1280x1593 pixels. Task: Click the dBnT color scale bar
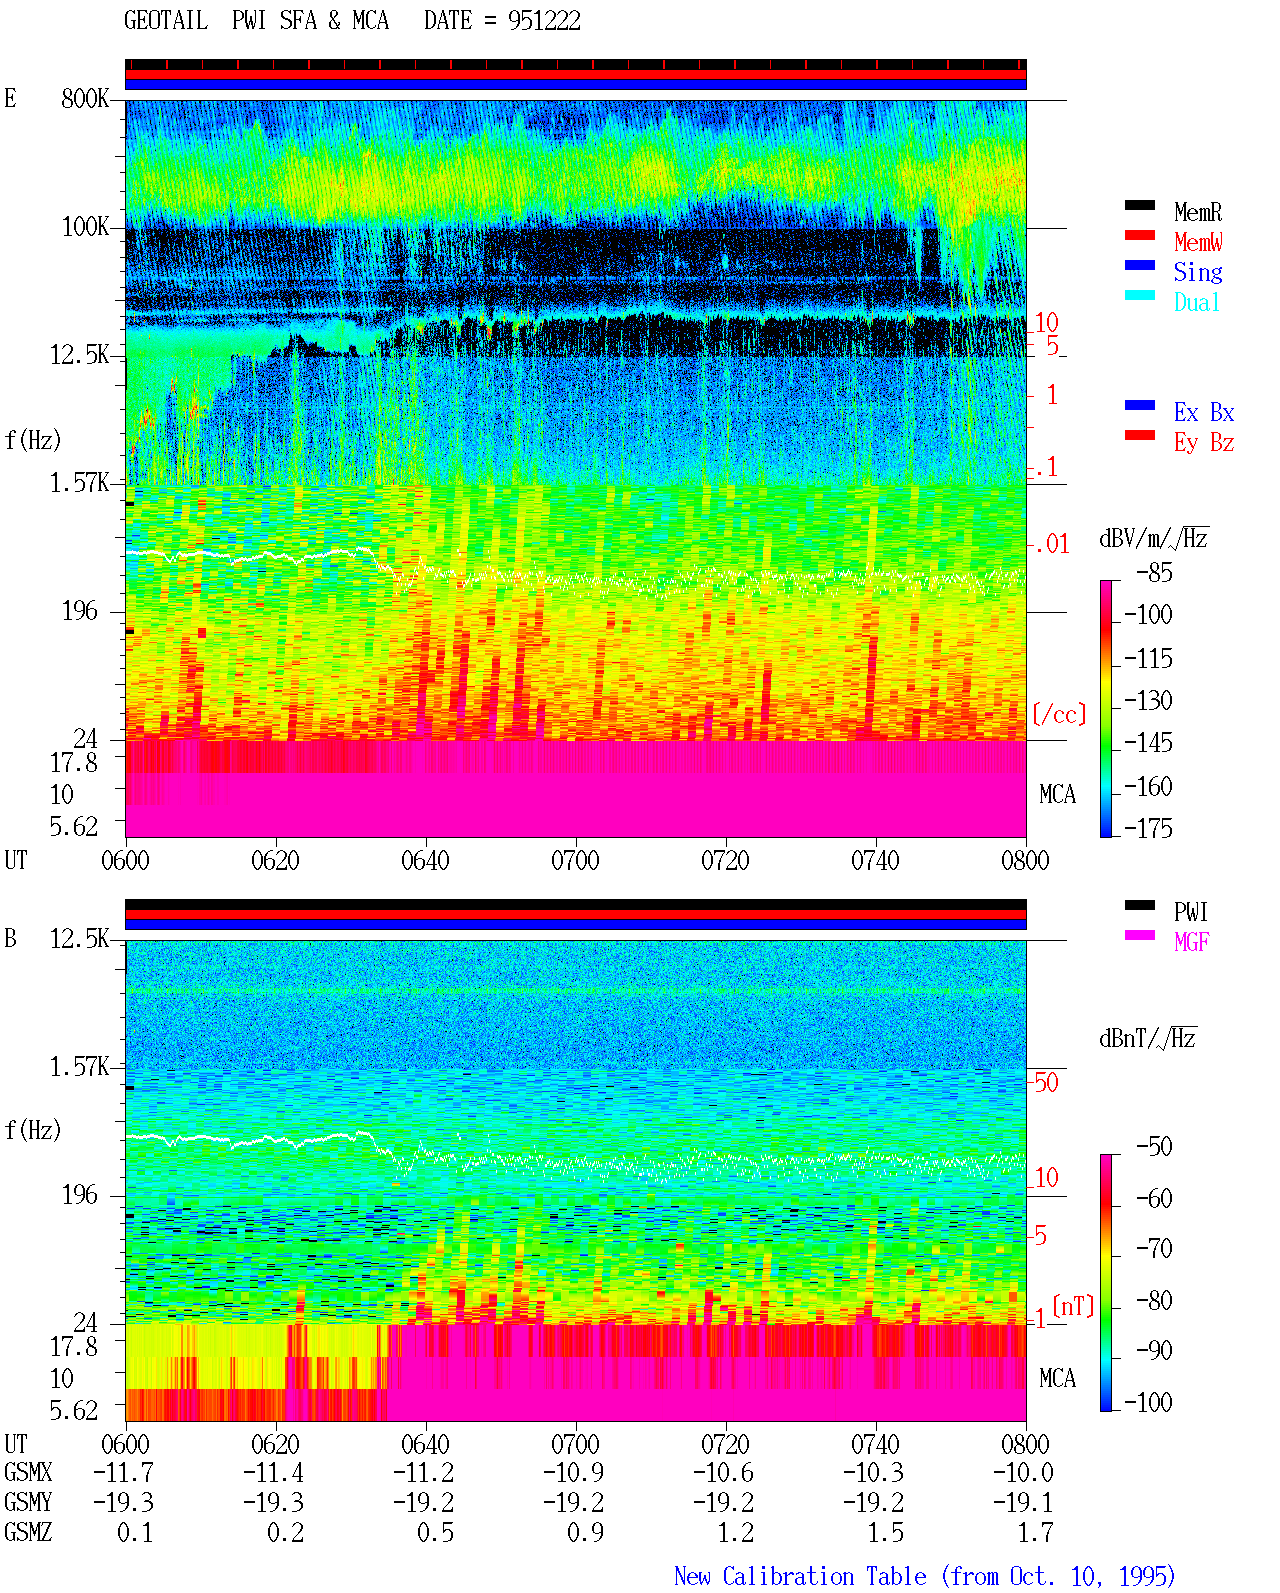point(1106,1283)
